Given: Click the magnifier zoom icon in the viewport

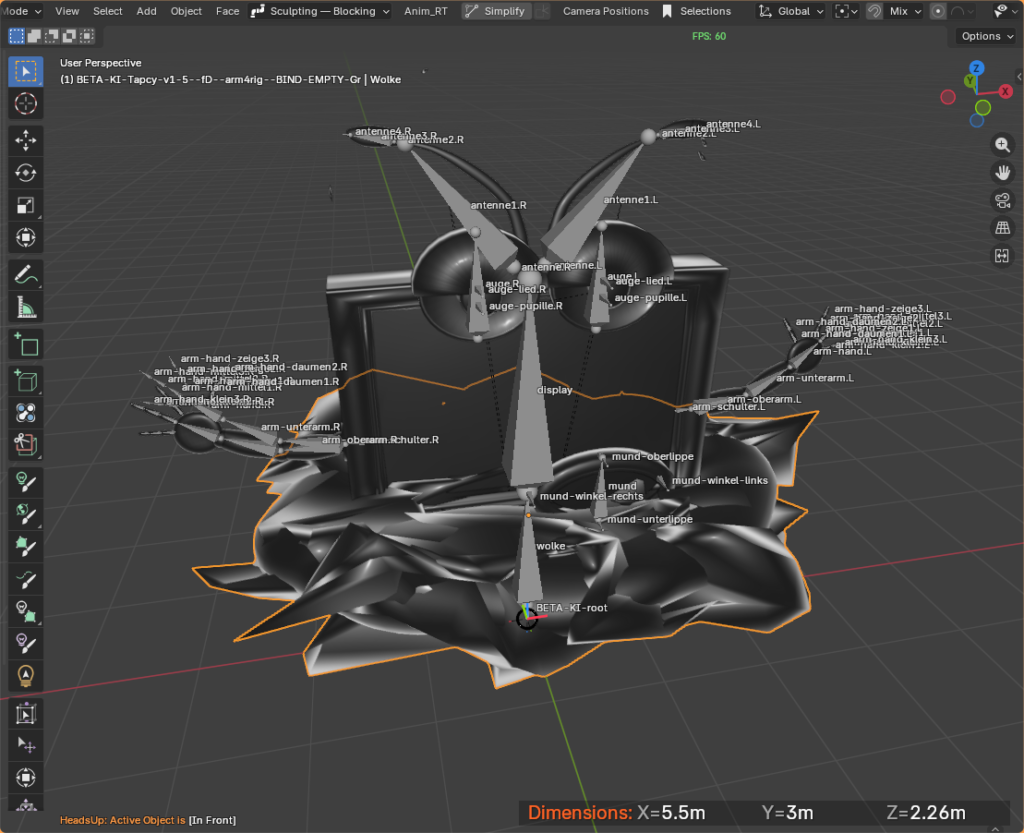Looking at the screenshot, I should pos(1002,144).
